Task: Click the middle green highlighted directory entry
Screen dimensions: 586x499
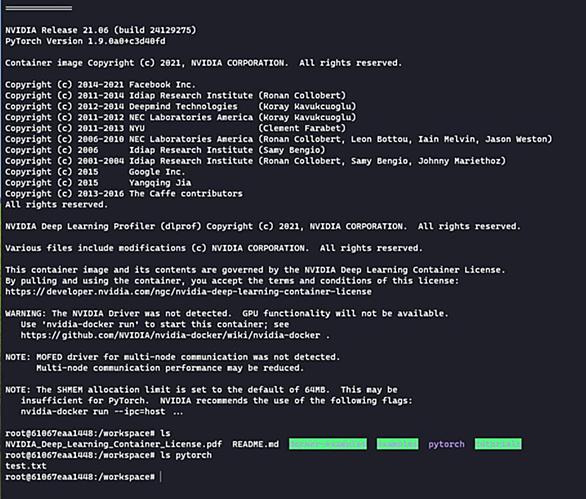Action: coord(397,444)
